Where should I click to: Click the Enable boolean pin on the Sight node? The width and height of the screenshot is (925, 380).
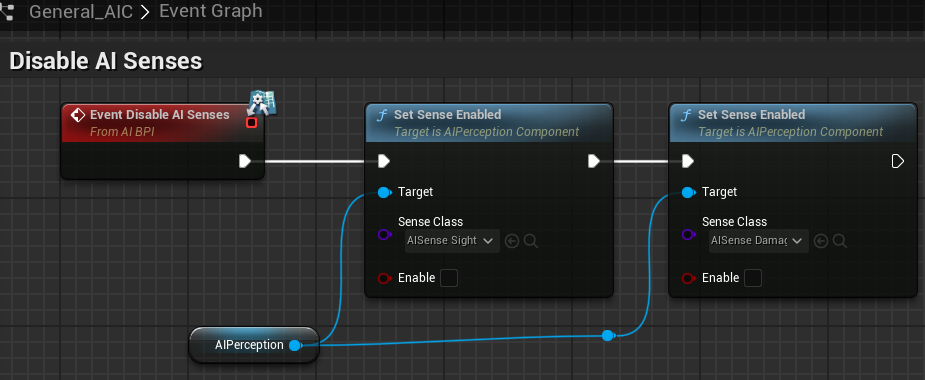[x=384, y=278]
